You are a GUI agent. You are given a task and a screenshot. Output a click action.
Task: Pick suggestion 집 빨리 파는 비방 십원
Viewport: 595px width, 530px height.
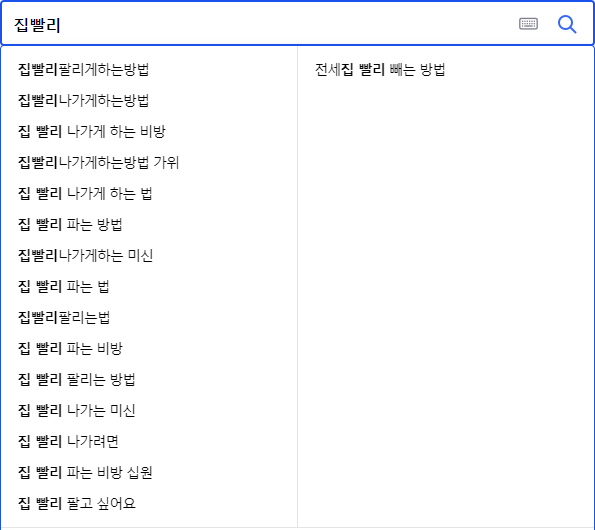click(85, 472)
